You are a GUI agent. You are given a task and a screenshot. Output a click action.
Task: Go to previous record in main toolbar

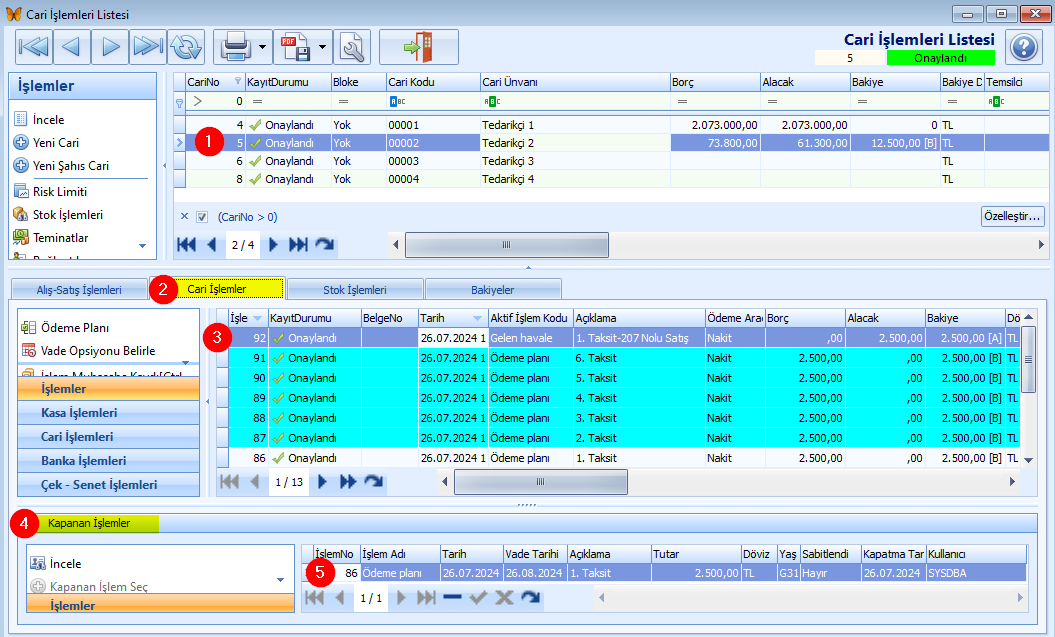click(71, 47)
